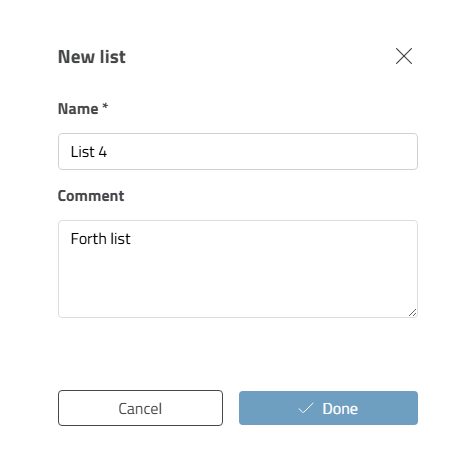
Task: Dismiss dialog using the X icon
Action: pyautogui.click(x=404, y=56)
